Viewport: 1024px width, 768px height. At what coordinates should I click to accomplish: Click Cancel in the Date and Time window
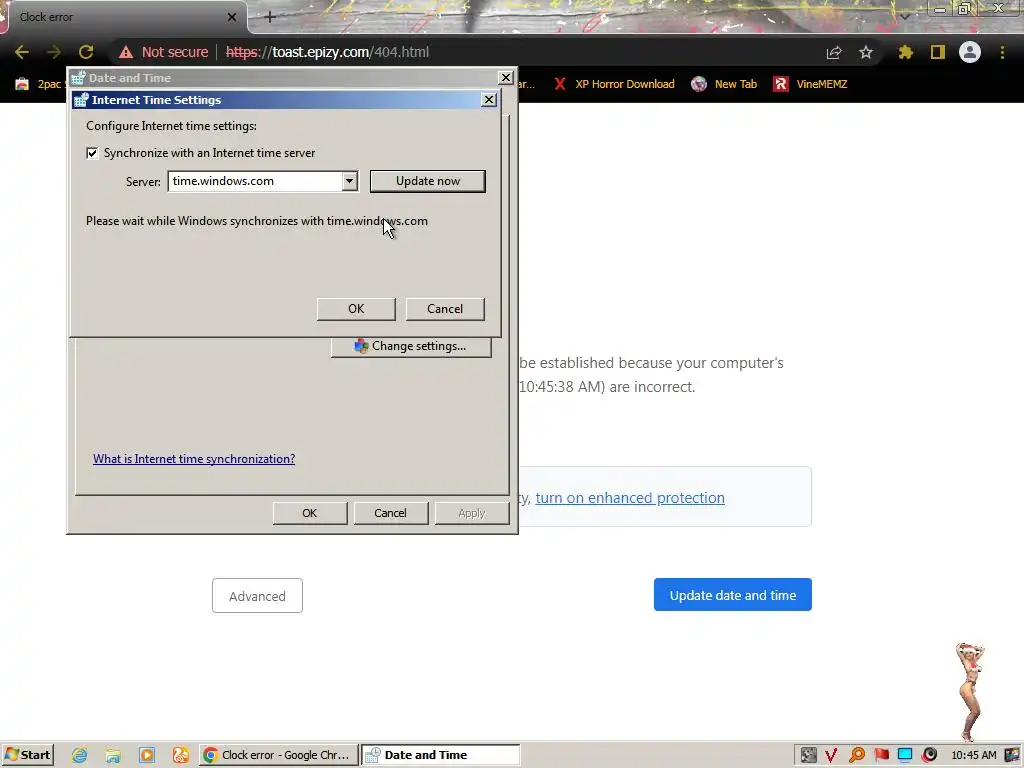click(391, 513)
